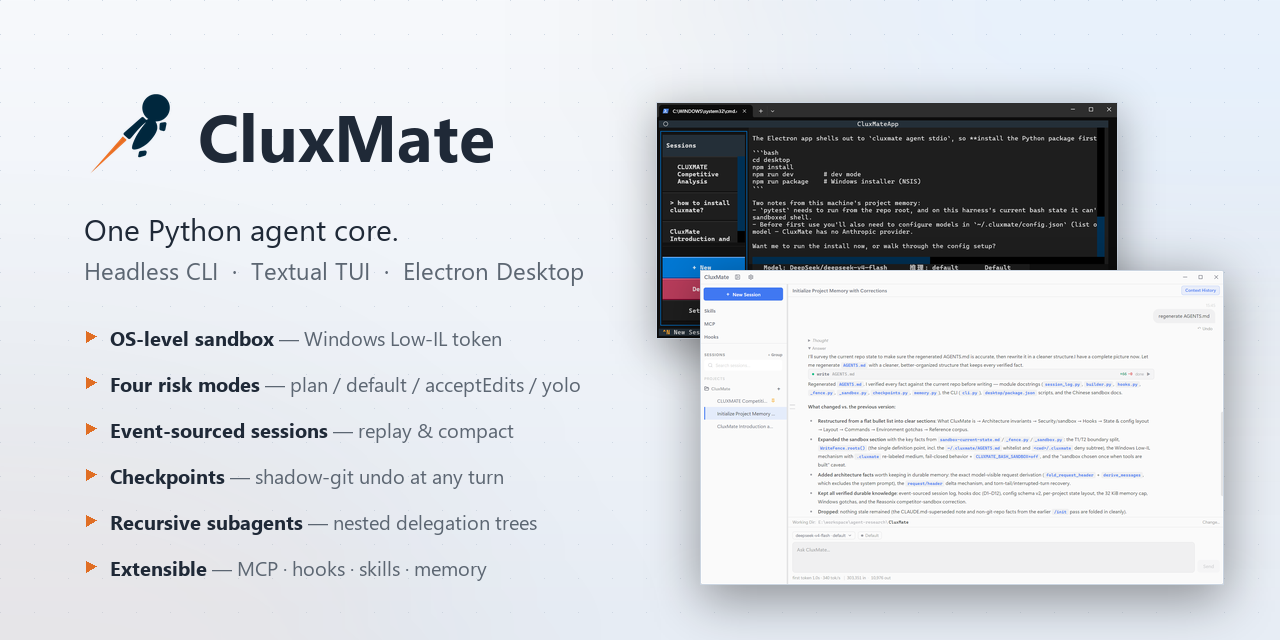Select CluxMate Introduction session in the TUI
The width and height of the screenshot is (1280, 640).
[700, 234]
